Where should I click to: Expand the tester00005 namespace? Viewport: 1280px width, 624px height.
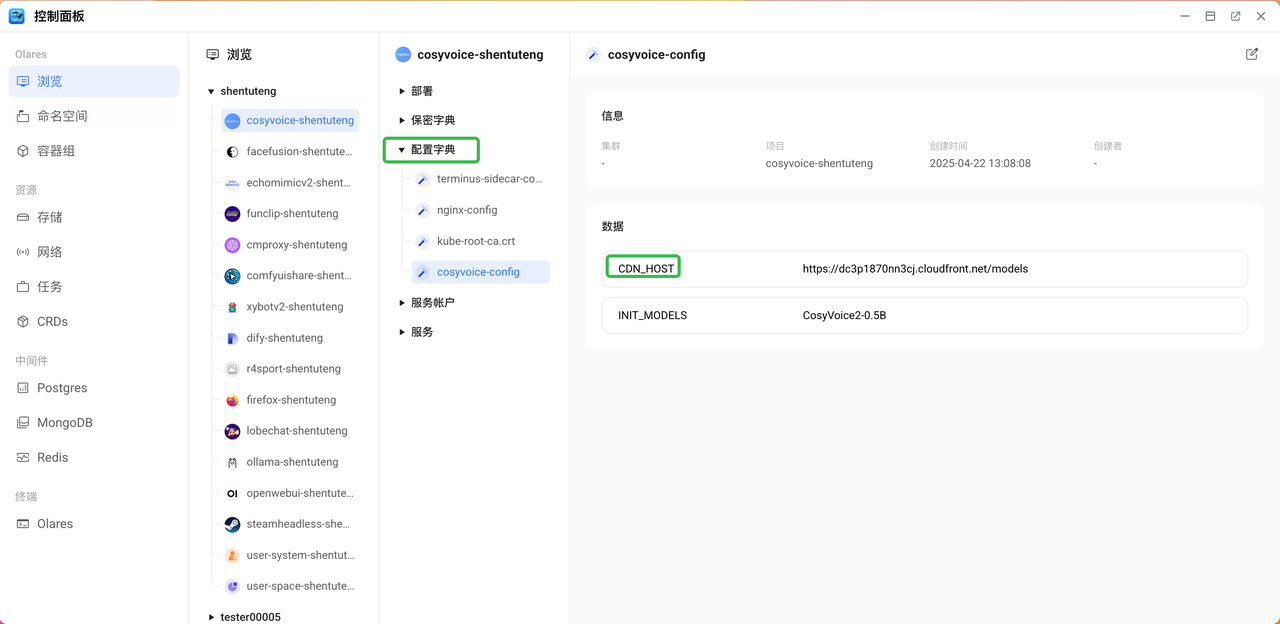tap(211, 617)
